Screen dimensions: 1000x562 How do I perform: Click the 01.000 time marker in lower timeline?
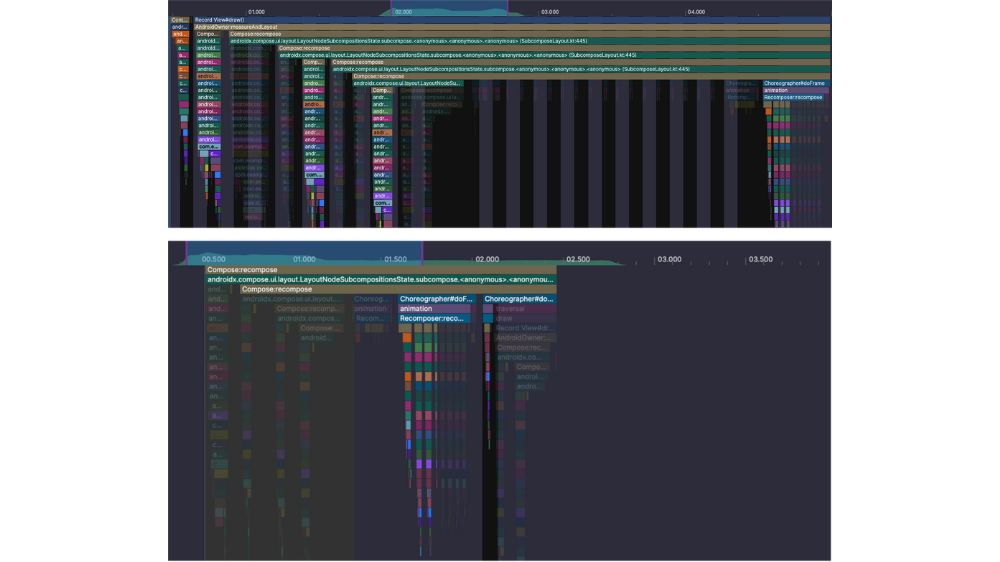pos(304,259)
